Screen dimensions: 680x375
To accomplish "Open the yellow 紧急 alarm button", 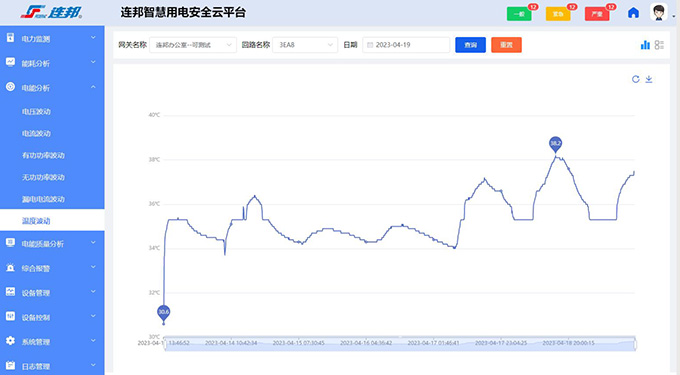I will (x=558, y=14).
